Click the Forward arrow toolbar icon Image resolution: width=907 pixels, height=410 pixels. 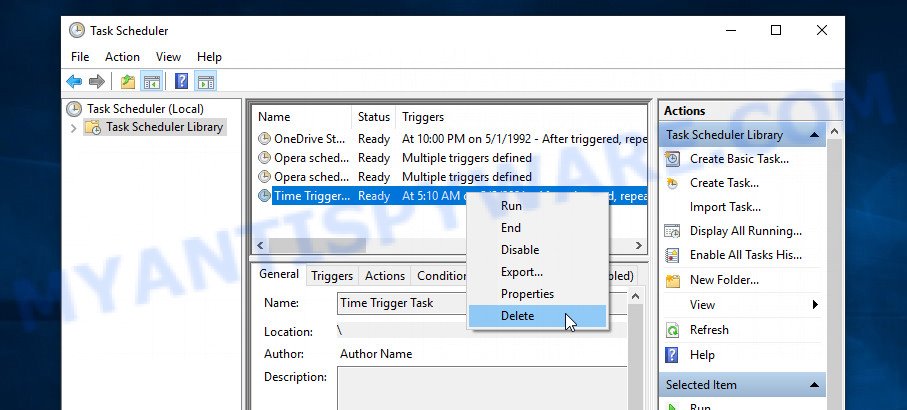click(x=97, y=82)
